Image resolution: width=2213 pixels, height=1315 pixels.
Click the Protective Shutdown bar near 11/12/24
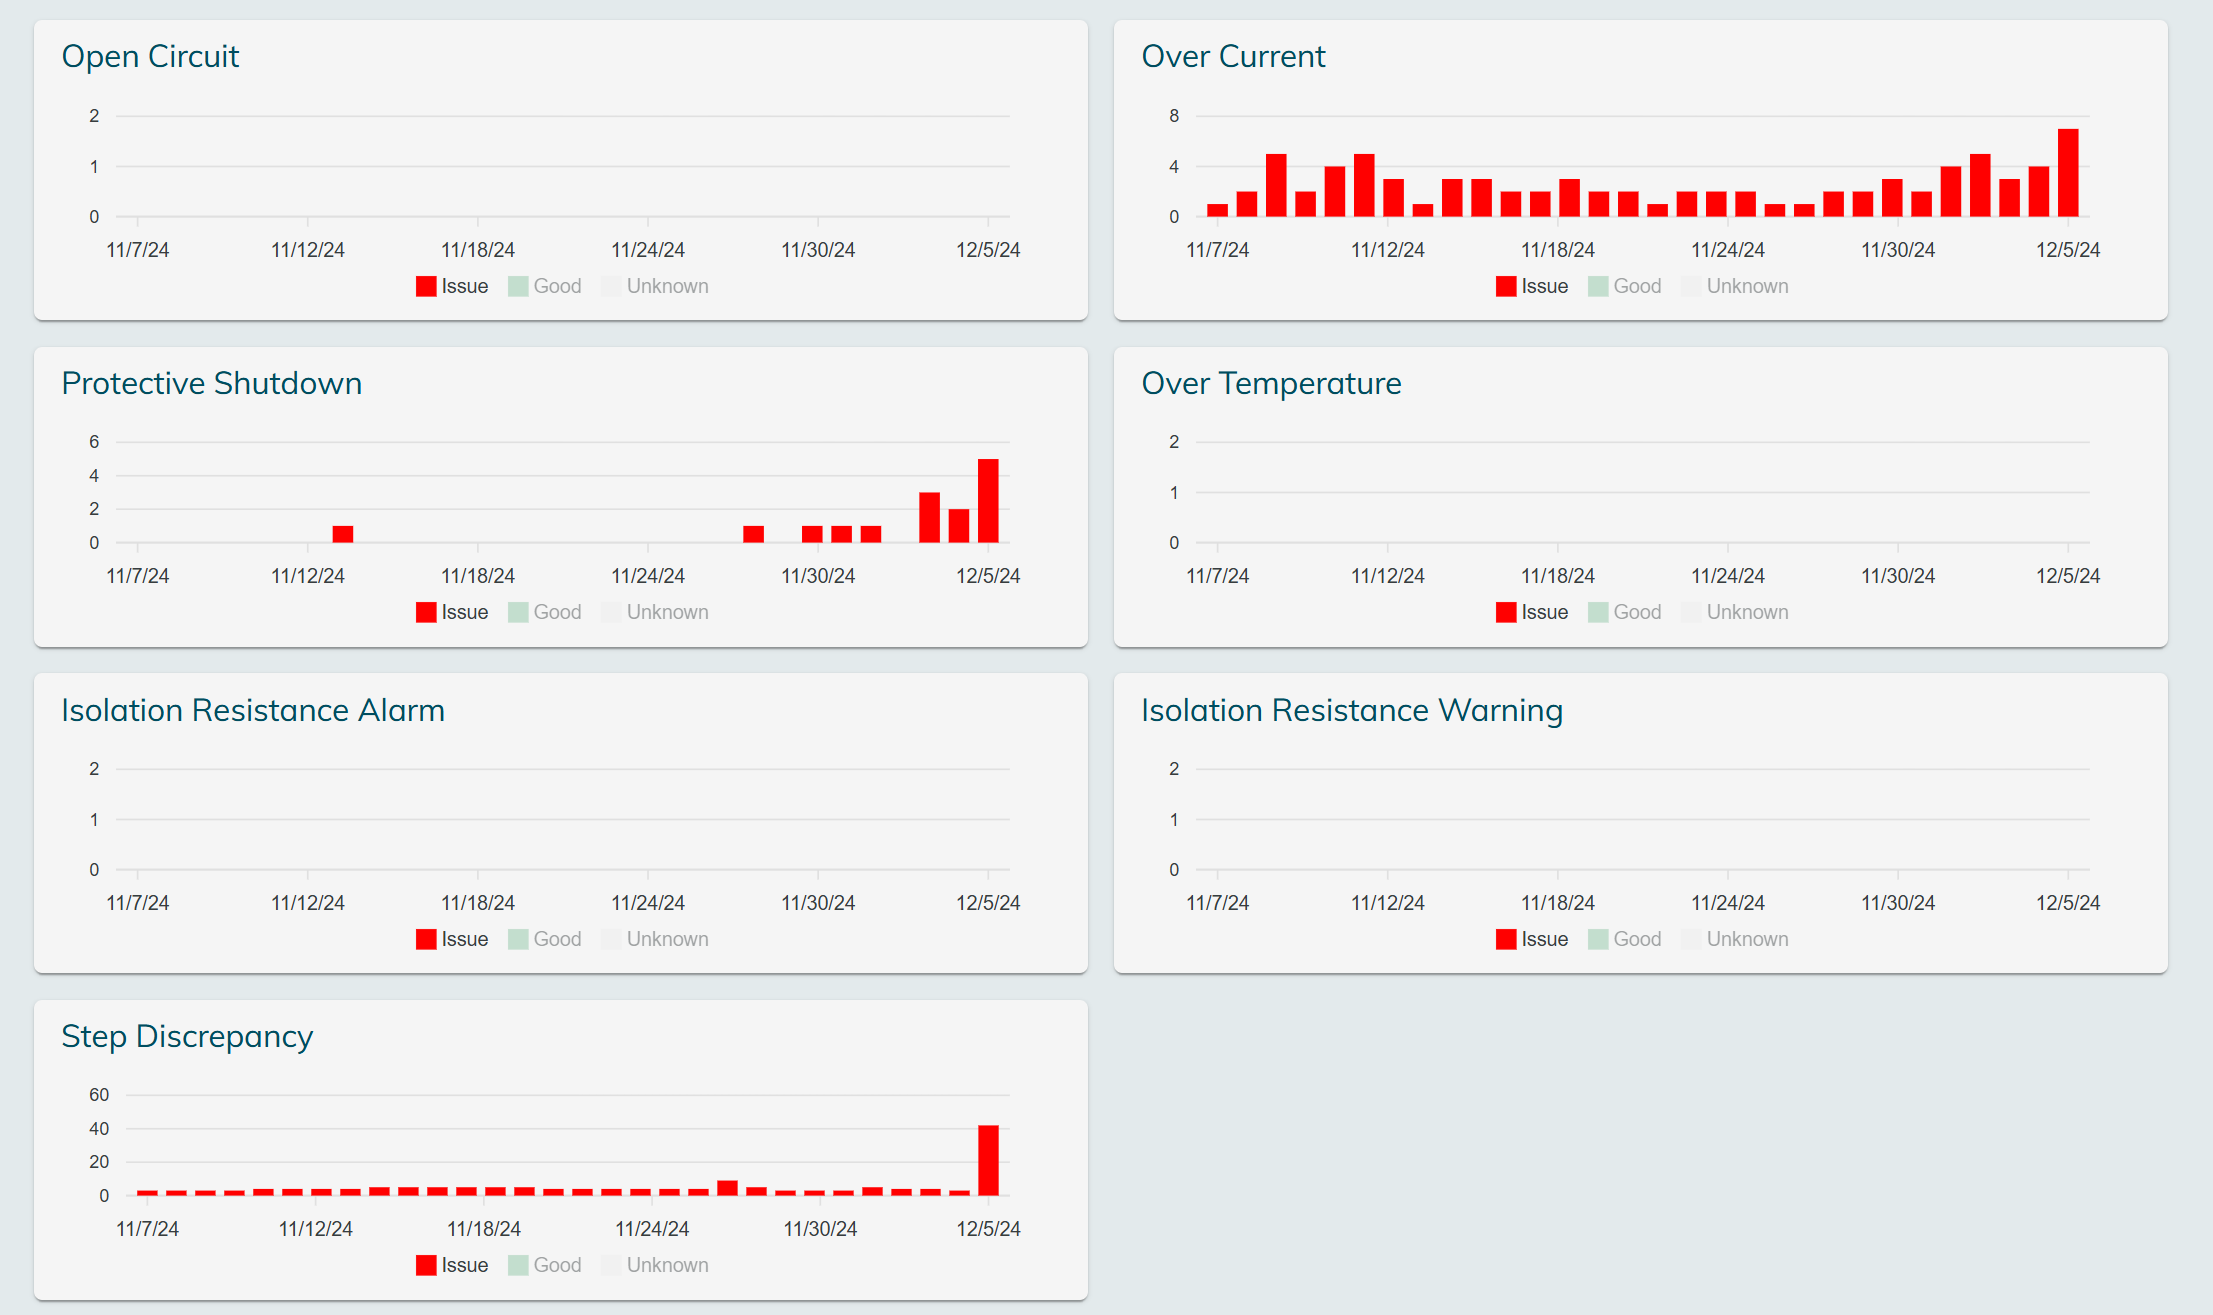click(343, 534)
